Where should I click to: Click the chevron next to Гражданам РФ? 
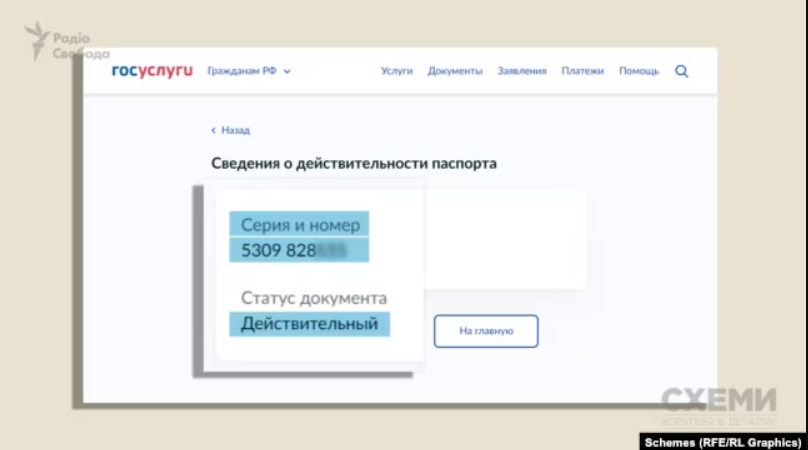point(287,72)
